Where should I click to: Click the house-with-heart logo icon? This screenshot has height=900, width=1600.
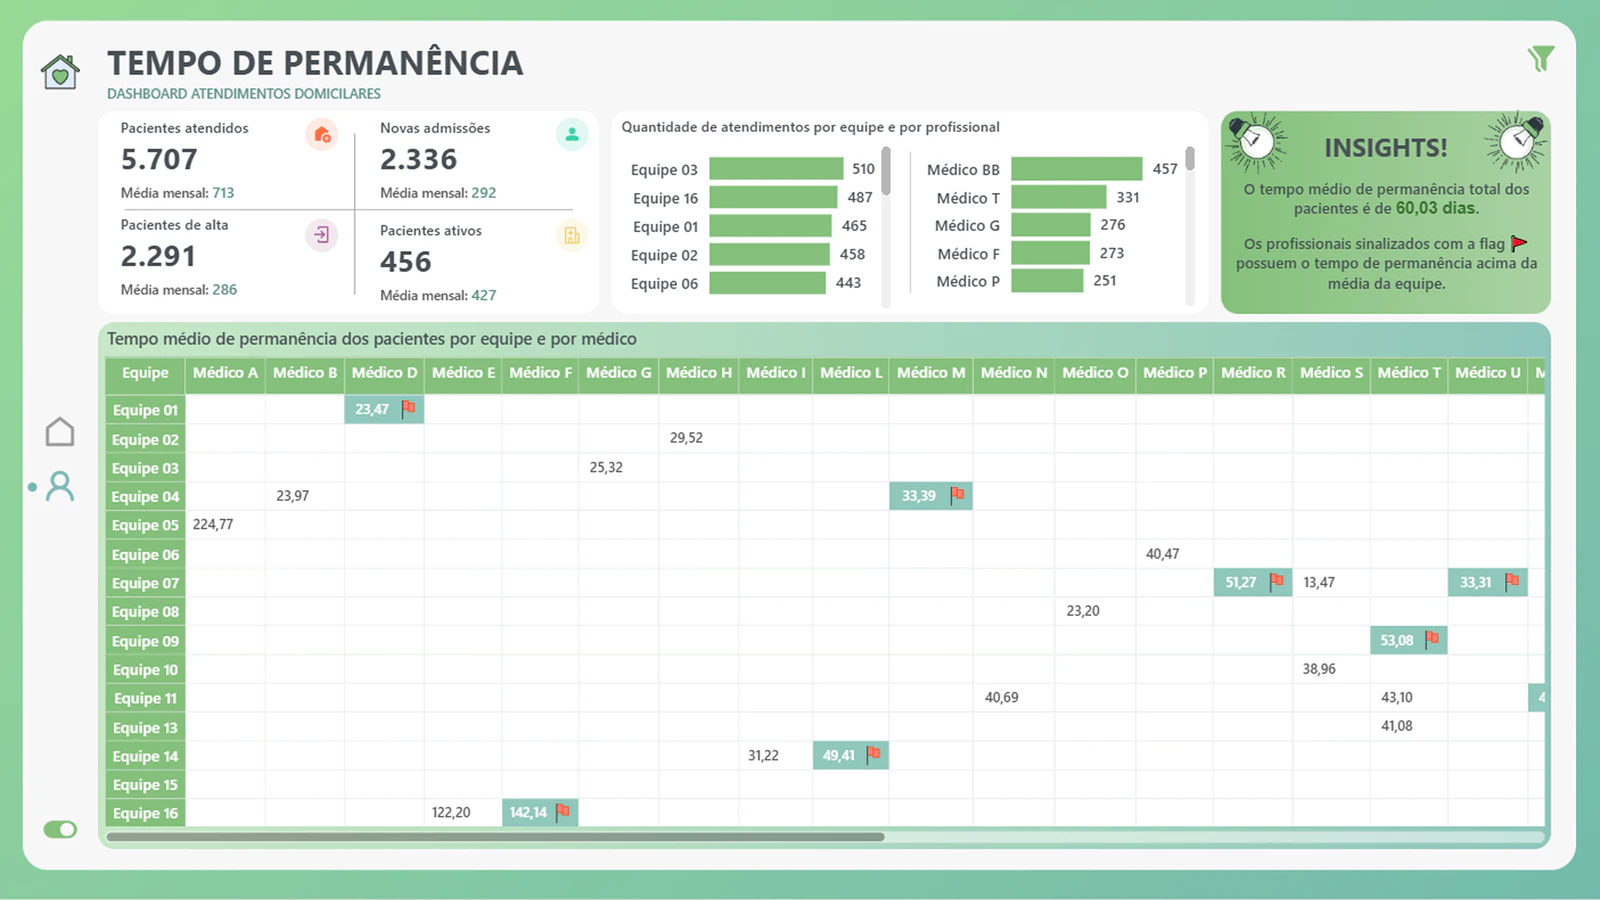coord(60,71)
